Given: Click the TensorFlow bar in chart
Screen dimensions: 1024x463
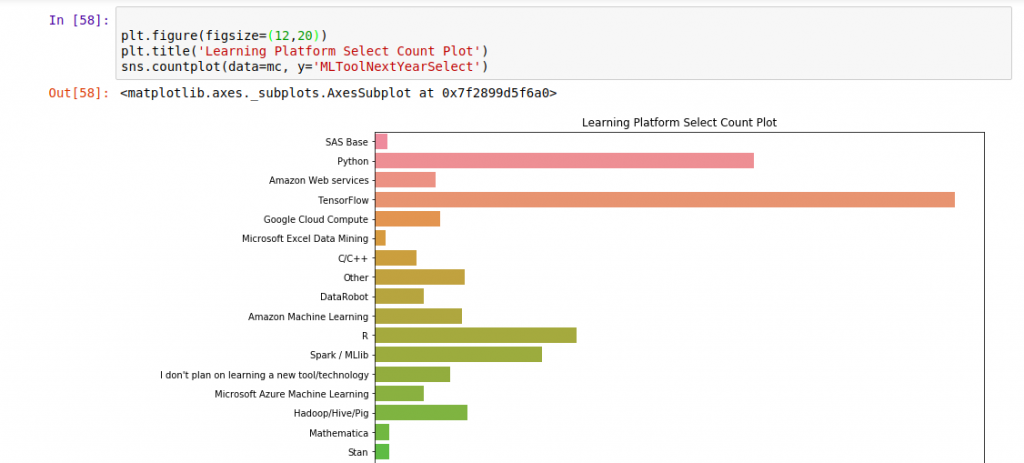Looking at the screenshot, I should (x=665, y=200).
